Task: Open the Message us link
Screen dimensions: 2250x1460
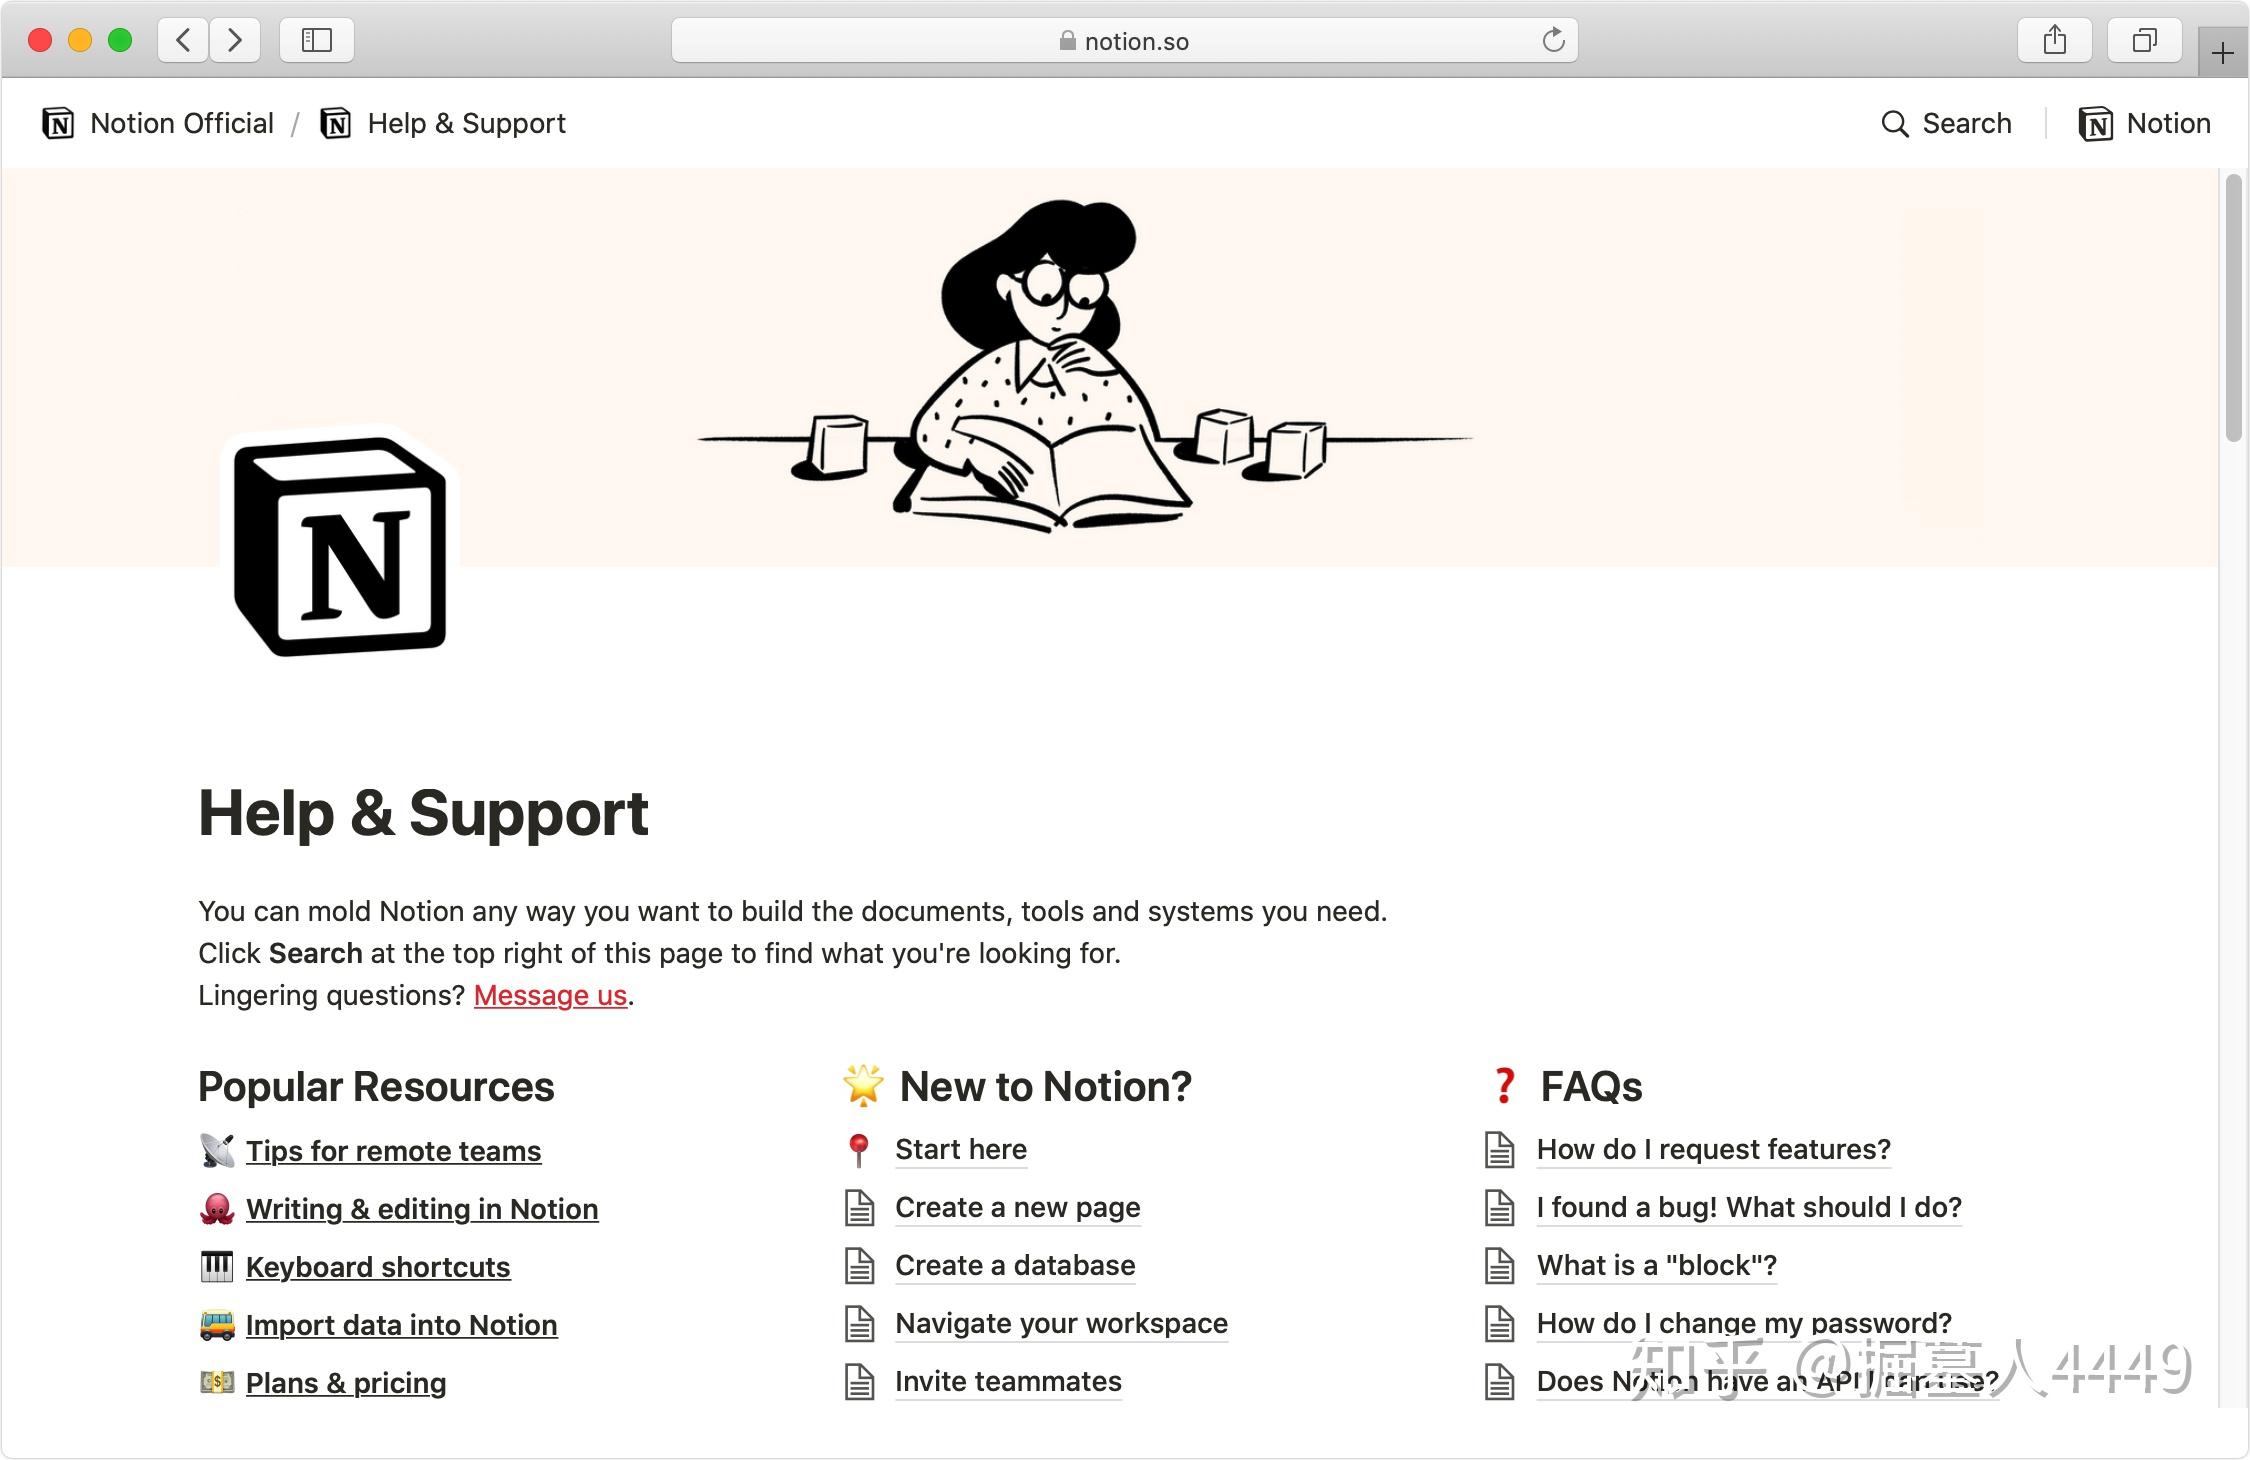Action: point(550,995)
